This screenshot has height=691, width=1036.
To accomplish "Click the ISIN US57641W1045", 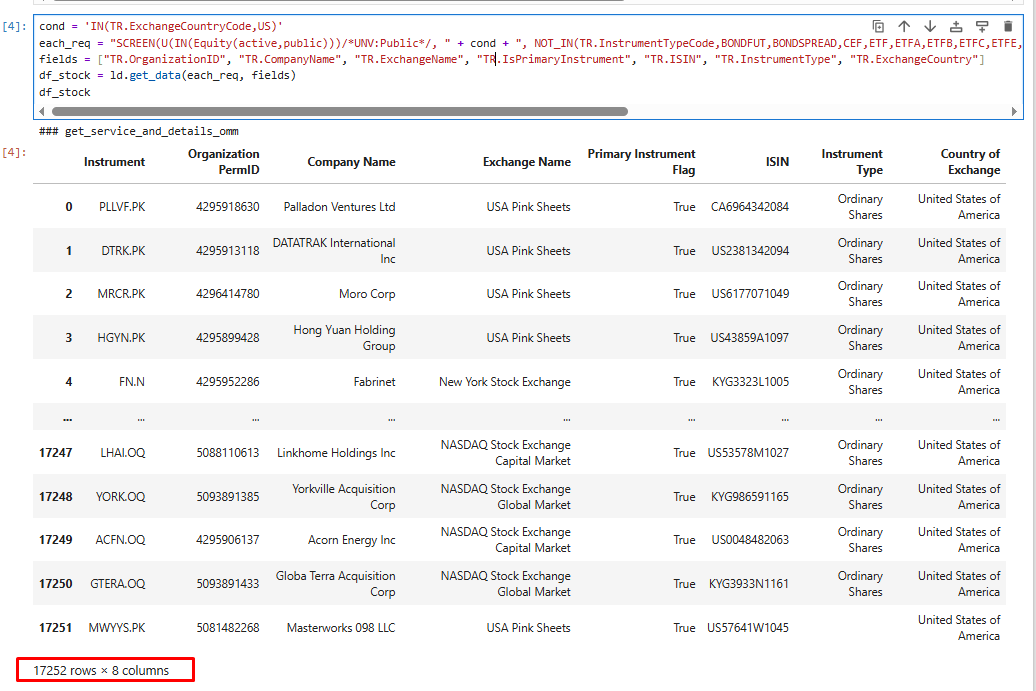I will click(747, 628).
